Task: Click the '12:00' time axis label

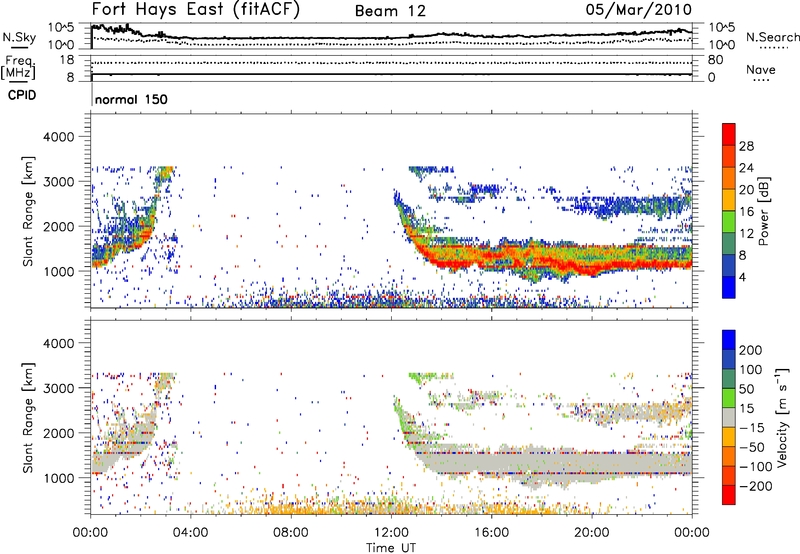Action: 391,533
